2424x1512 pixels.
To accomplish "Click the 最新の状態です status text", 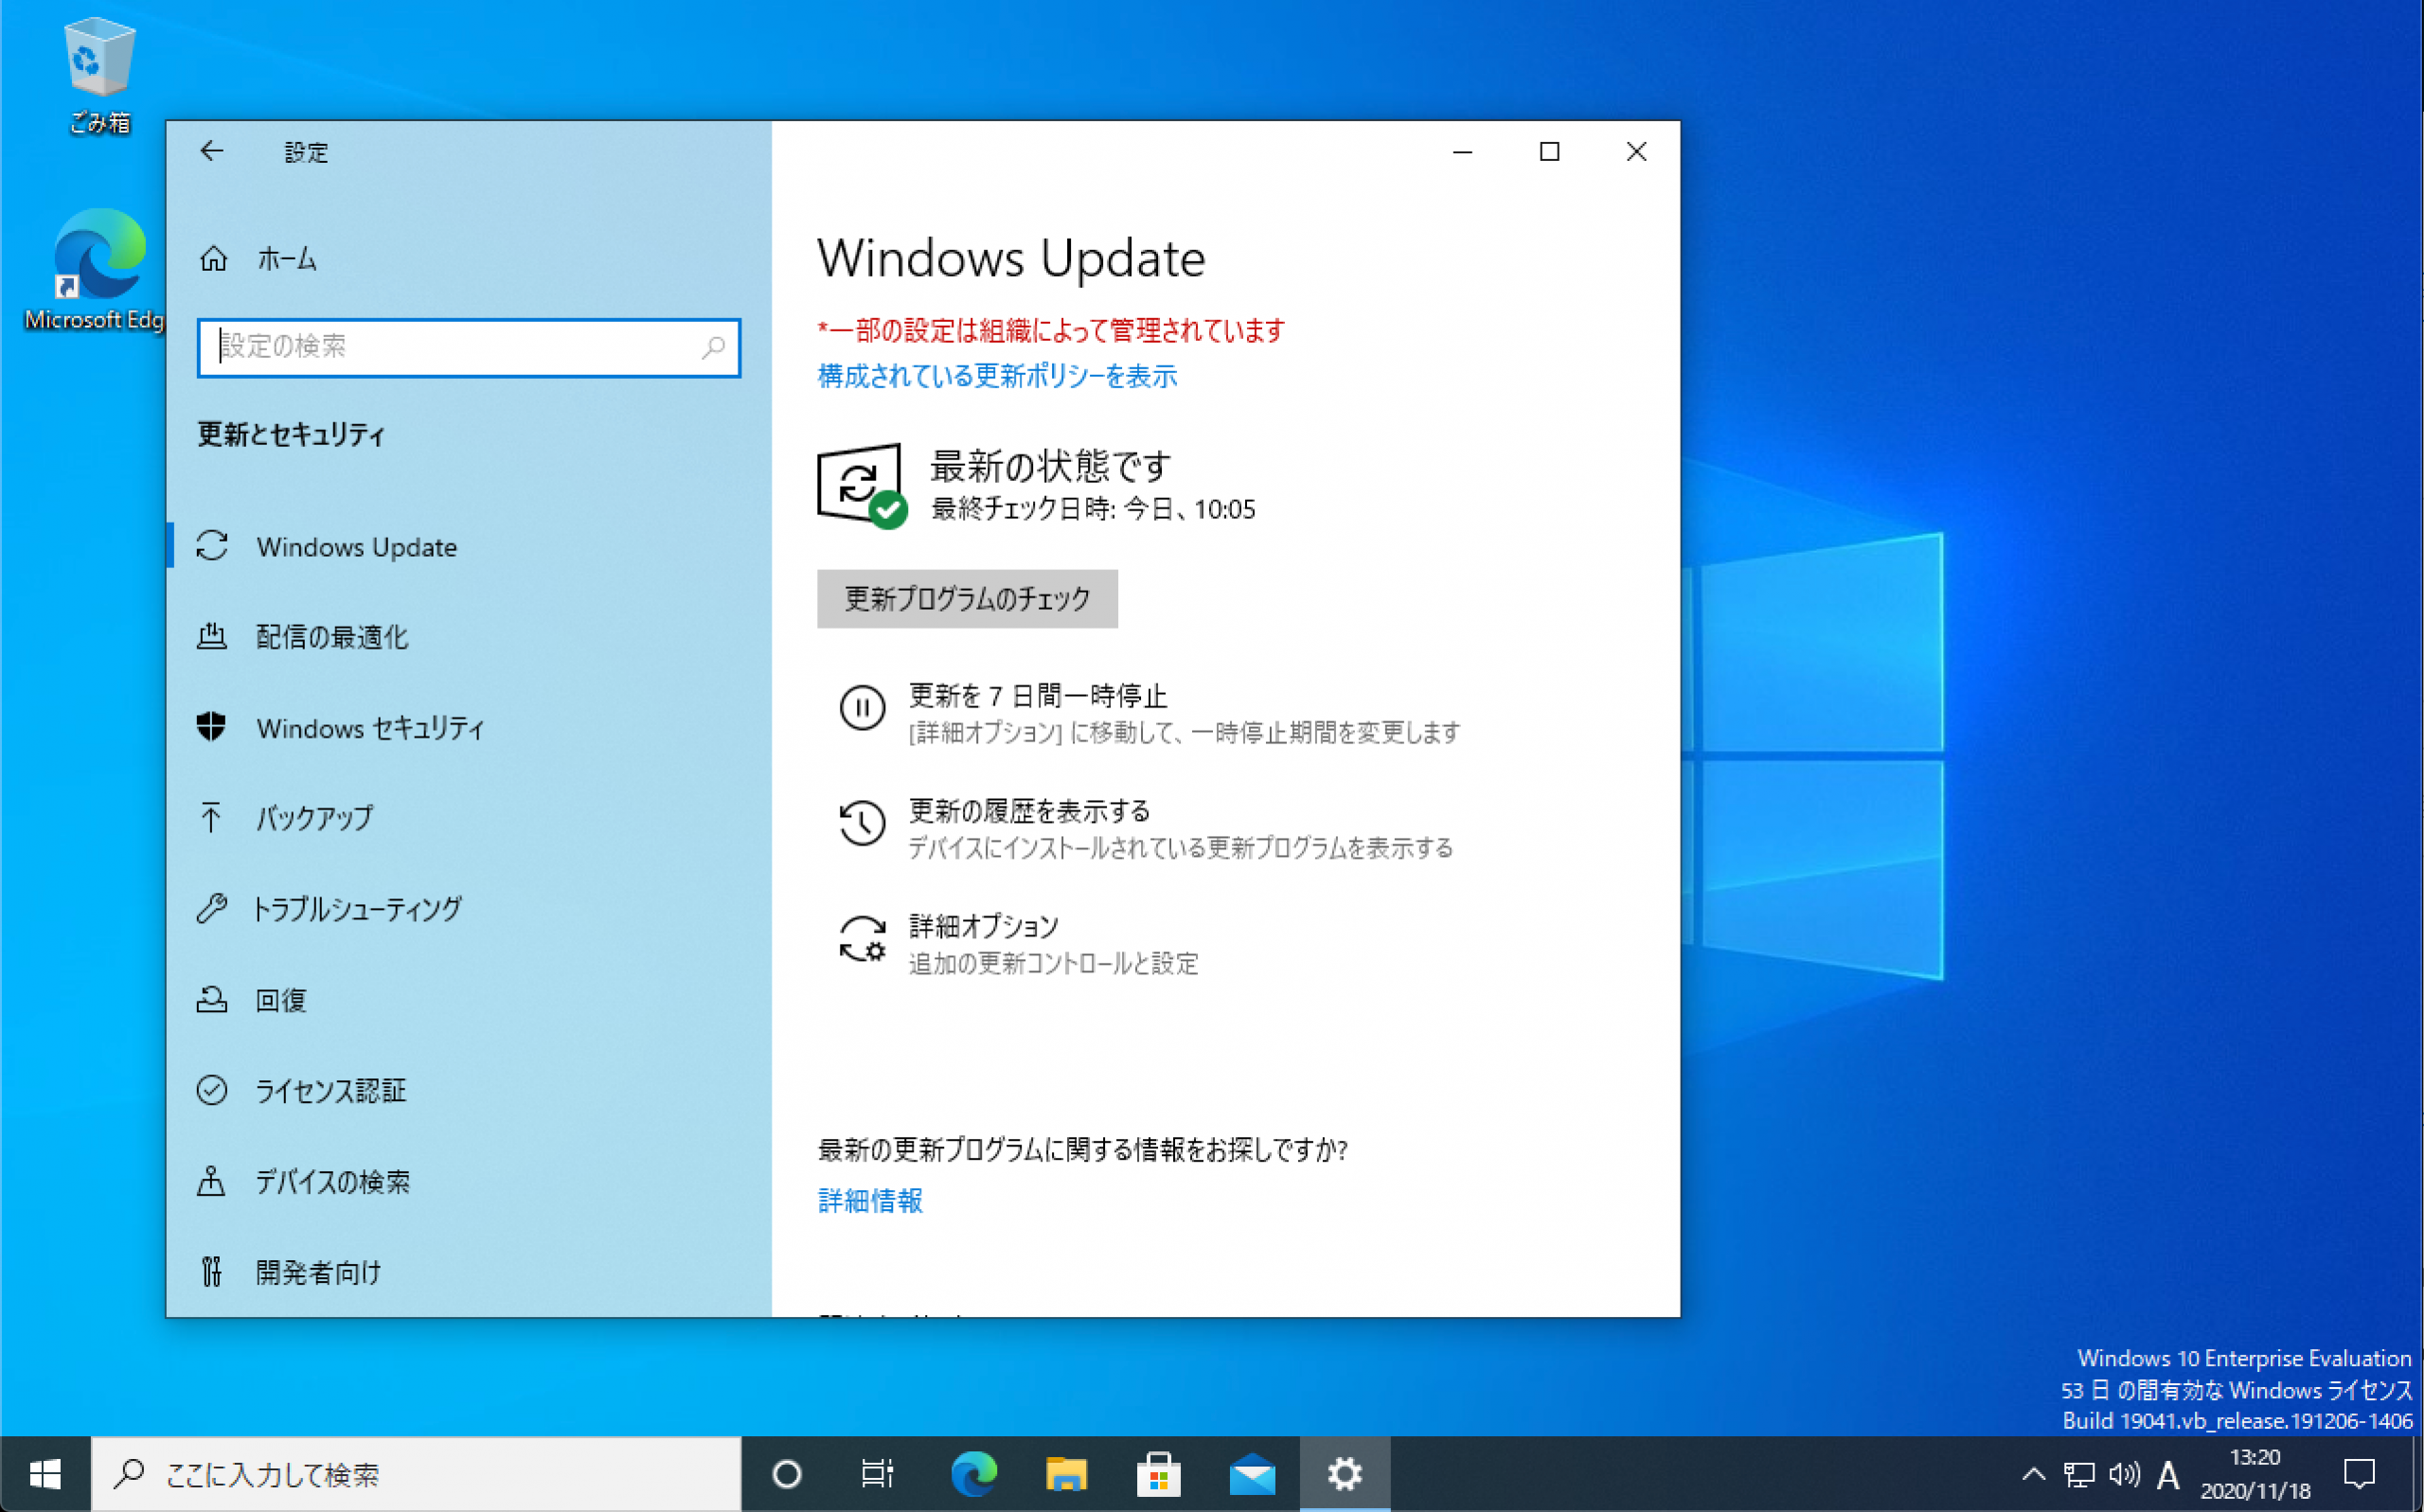I will pos(1050,466).
